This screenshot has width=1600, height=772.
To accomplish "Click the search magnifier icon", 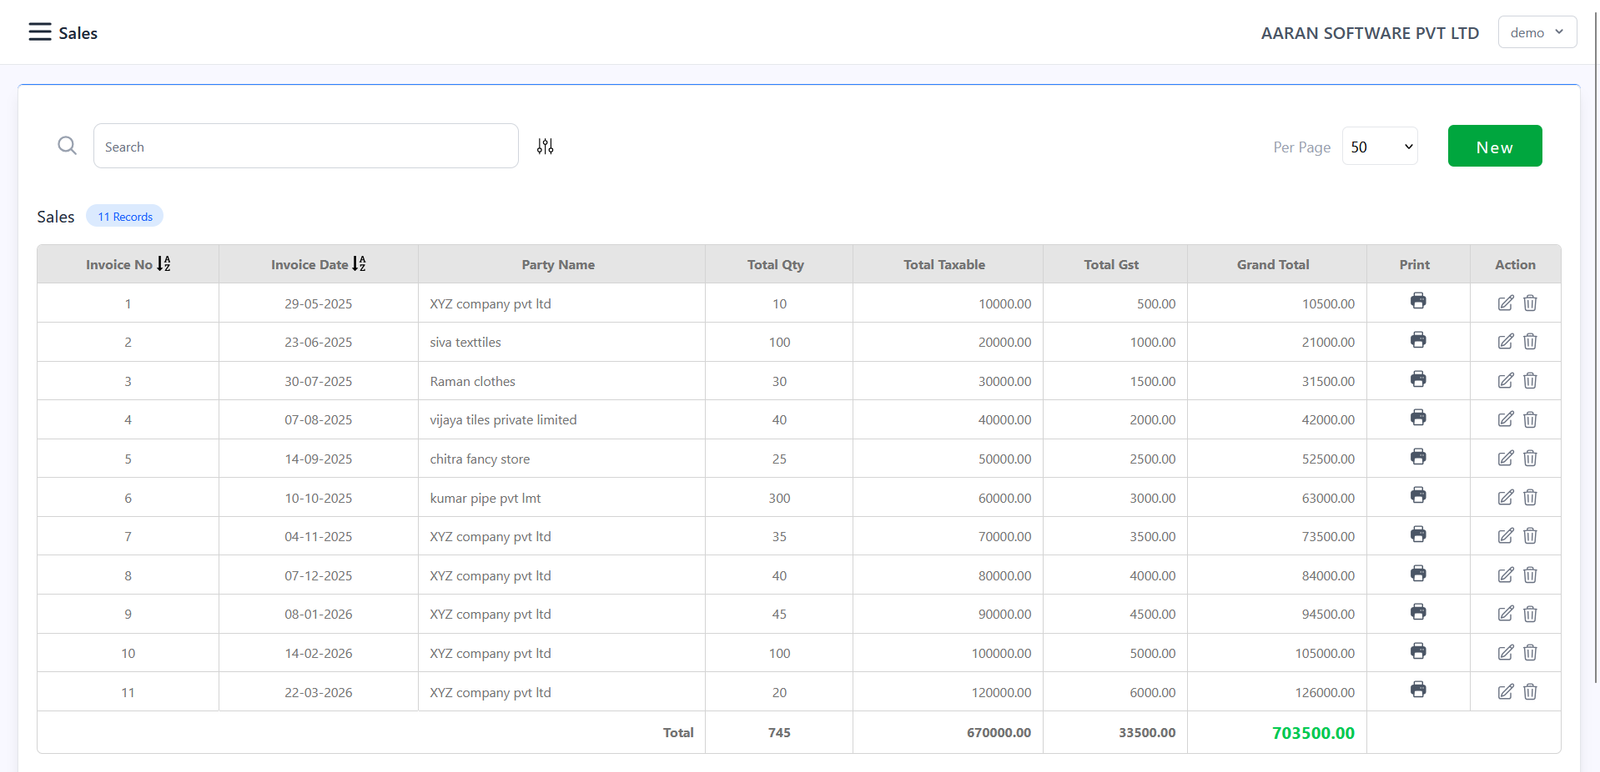I will (67, 146).
